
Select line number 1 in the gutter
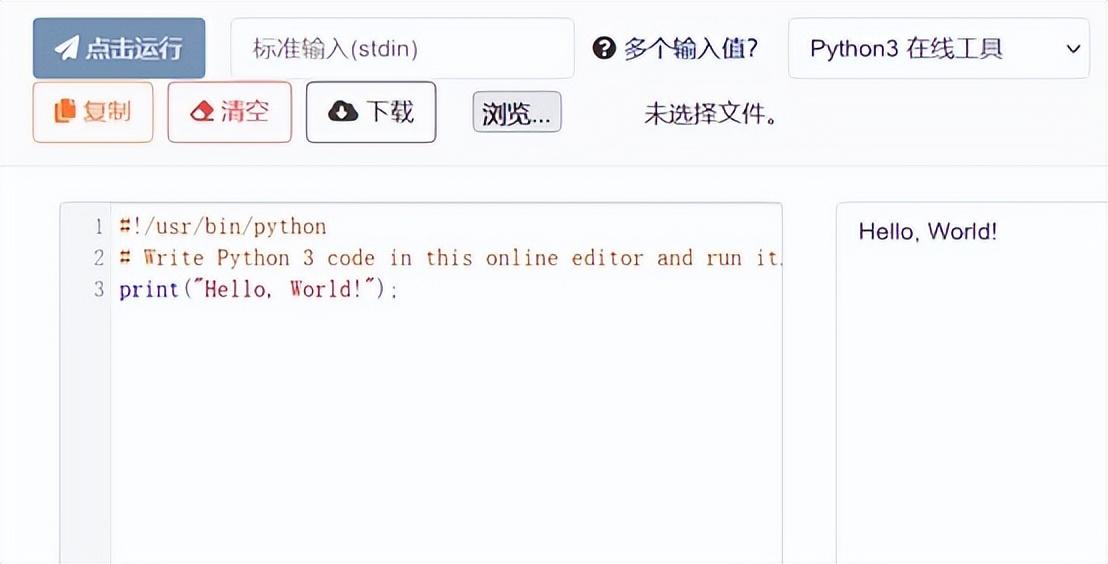98,227
